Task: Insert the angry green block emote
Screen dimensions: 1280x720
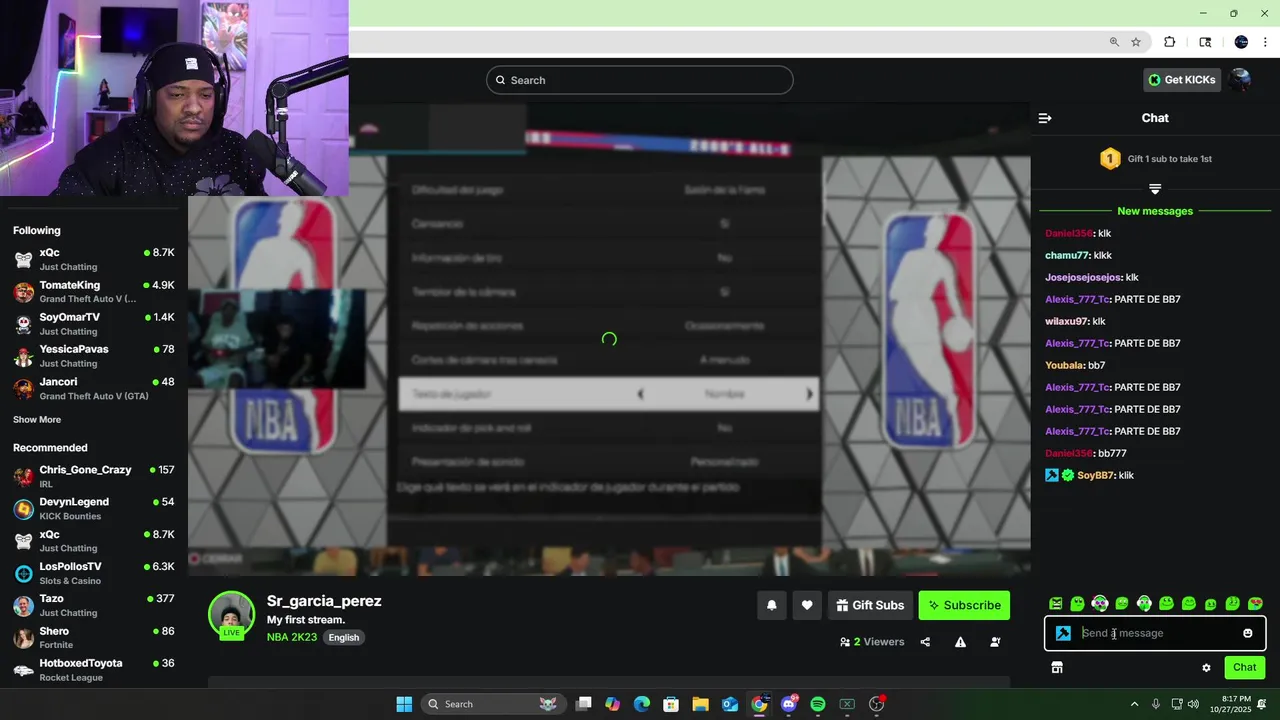Action: [x=1056, y=603]
